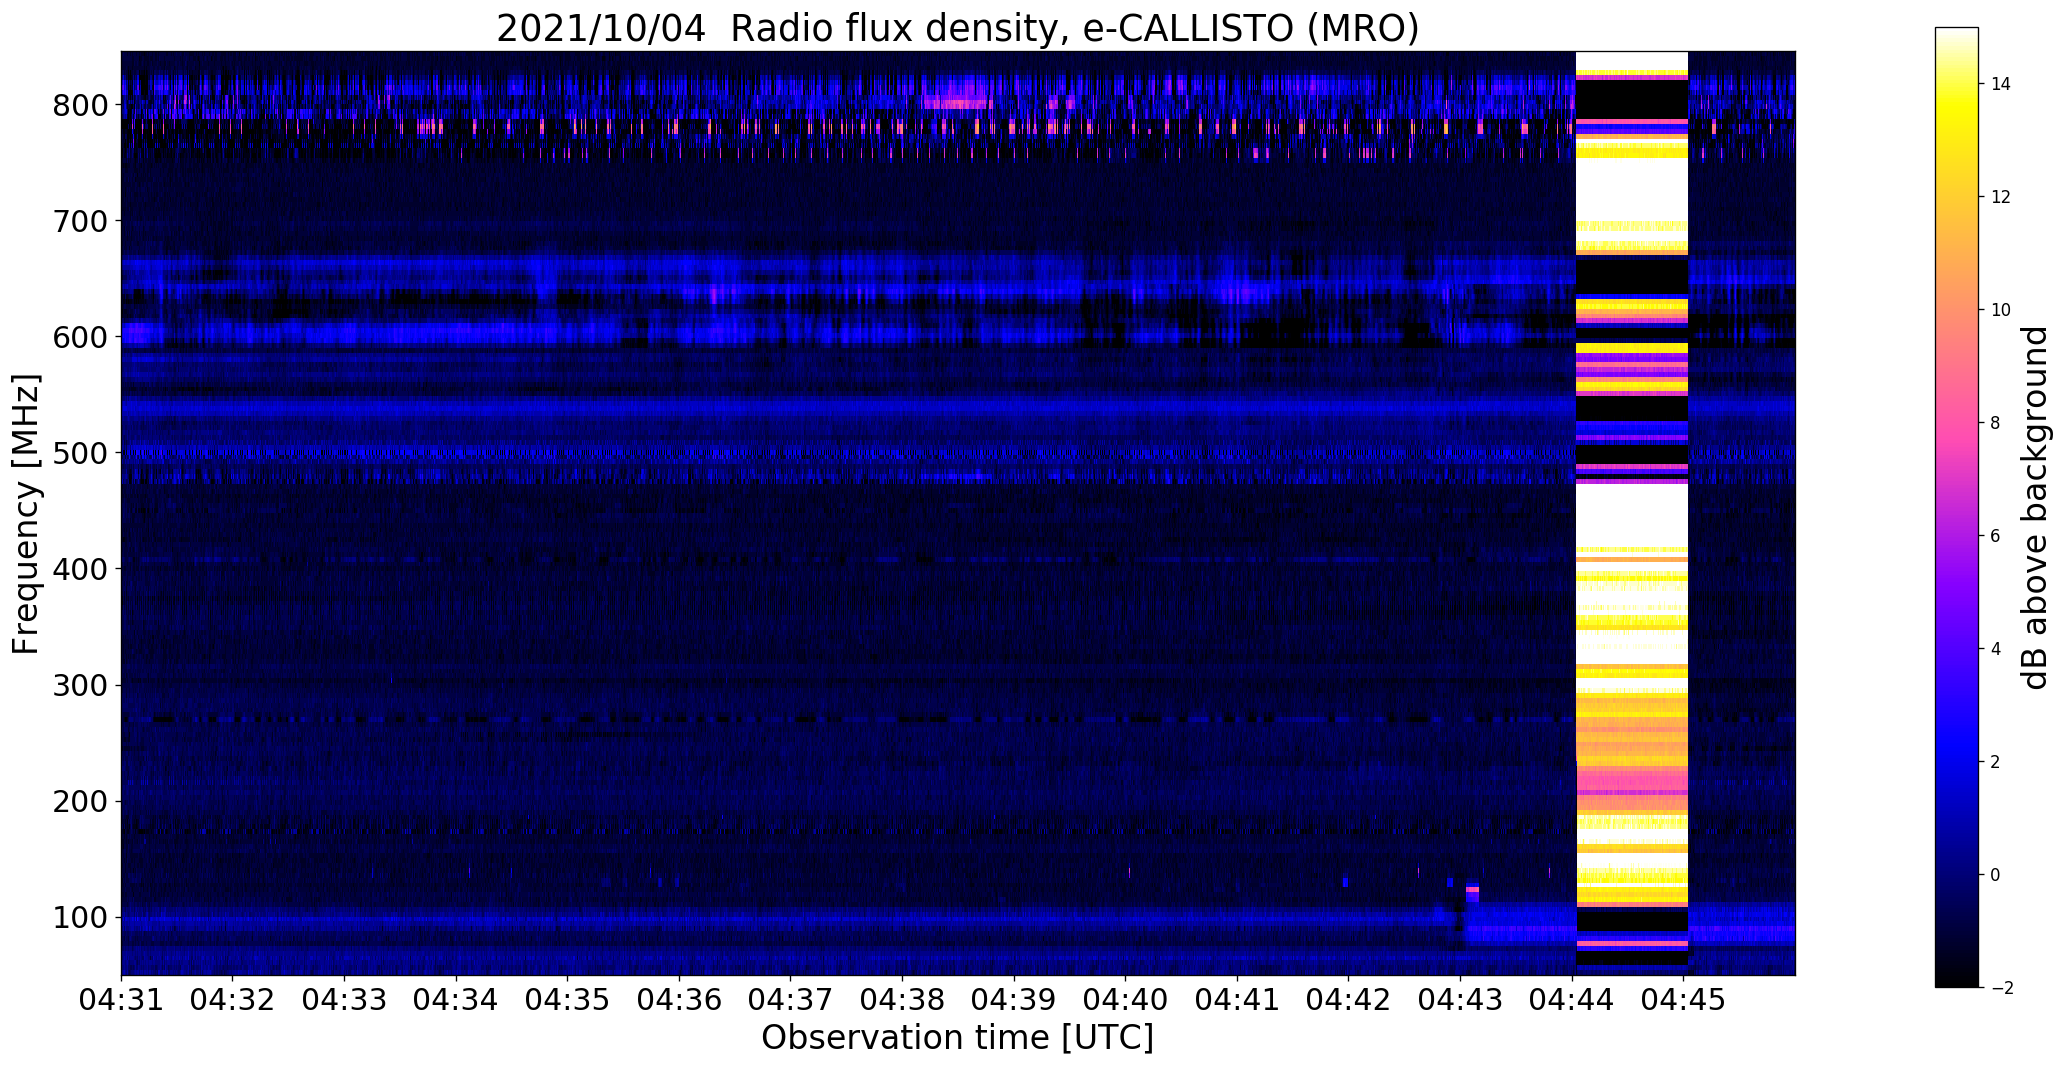Select the 04:33 time tick label
The height and width of the screenshot is (1067, 2066).
click(345, 999)
